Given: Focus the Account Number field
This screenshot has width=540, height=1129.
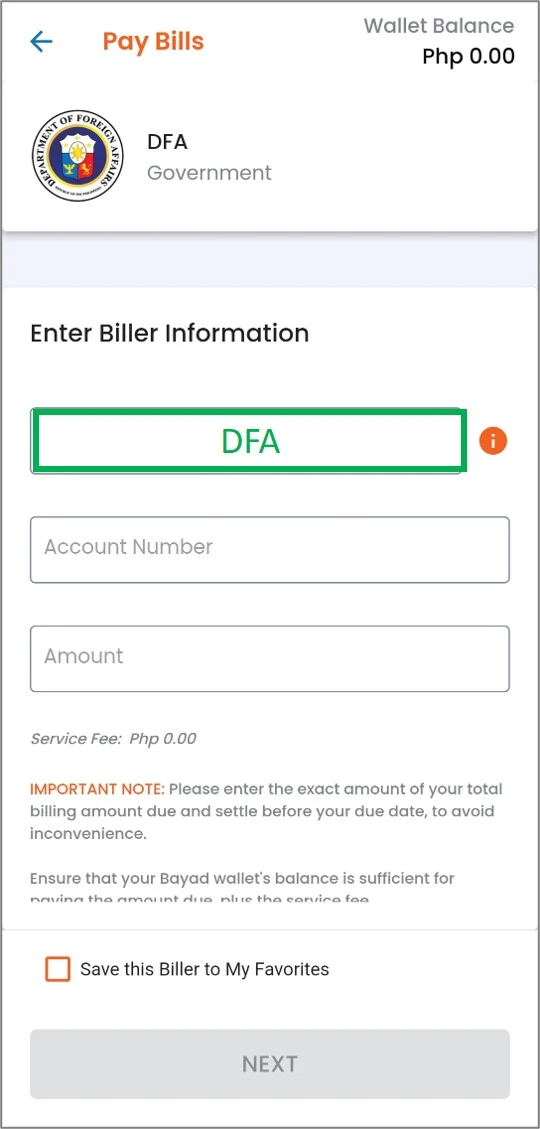Looking at the screenshot, I should 270,549.
